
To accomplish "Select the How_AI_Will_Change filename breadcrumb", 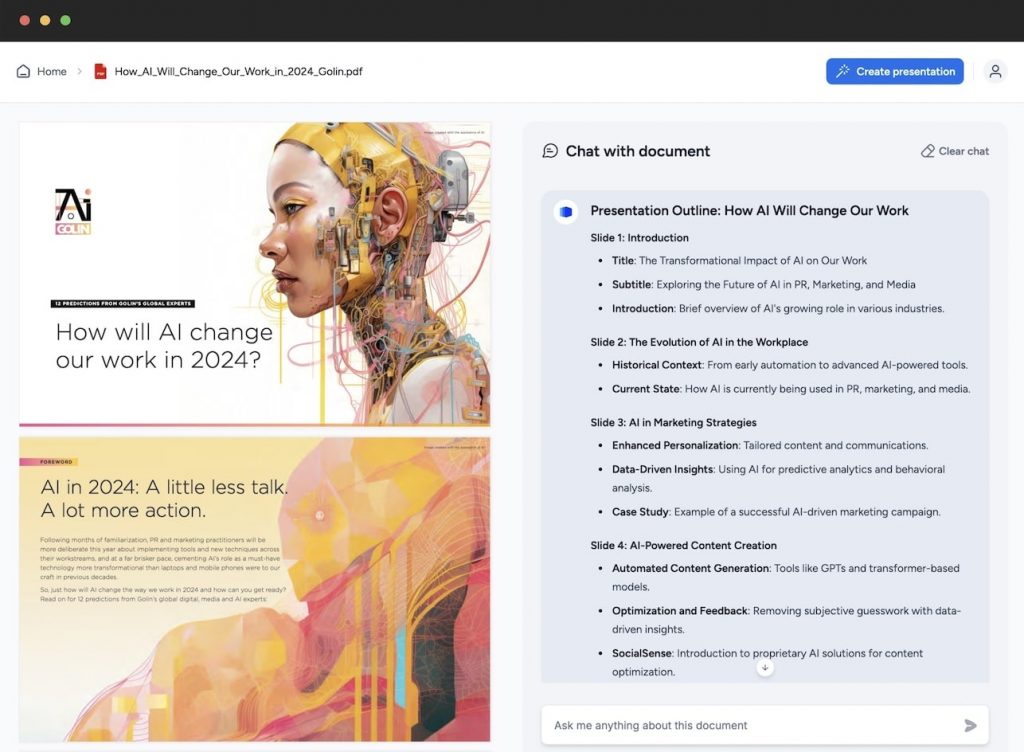I will click(235, 71).
